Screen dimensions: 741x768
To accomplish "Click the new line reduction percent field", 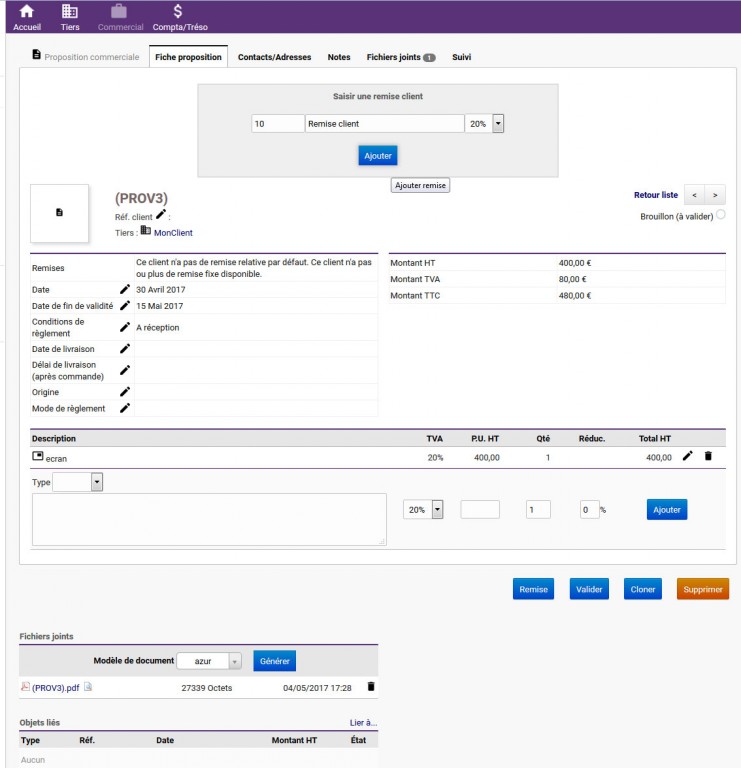I will pyautogui.click(x=589, y=509).
